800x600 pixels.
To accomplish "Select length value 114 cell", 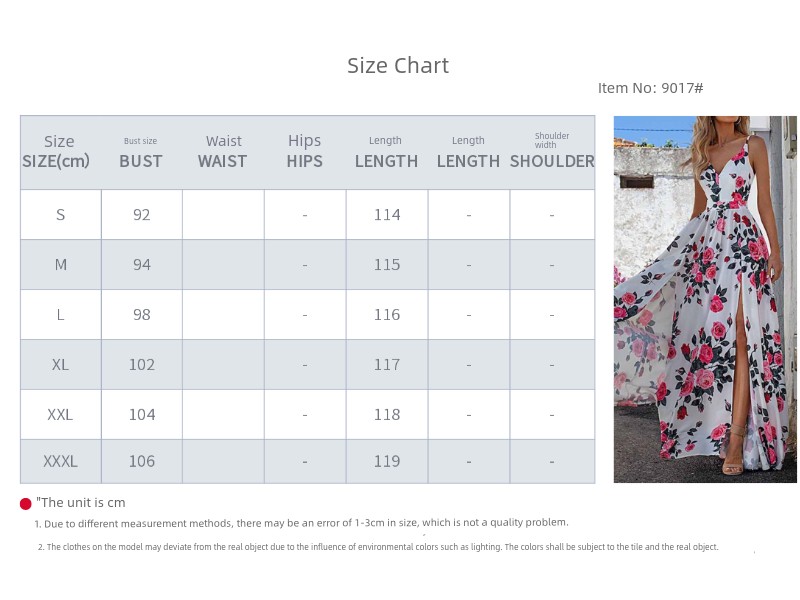I will 387,215.
